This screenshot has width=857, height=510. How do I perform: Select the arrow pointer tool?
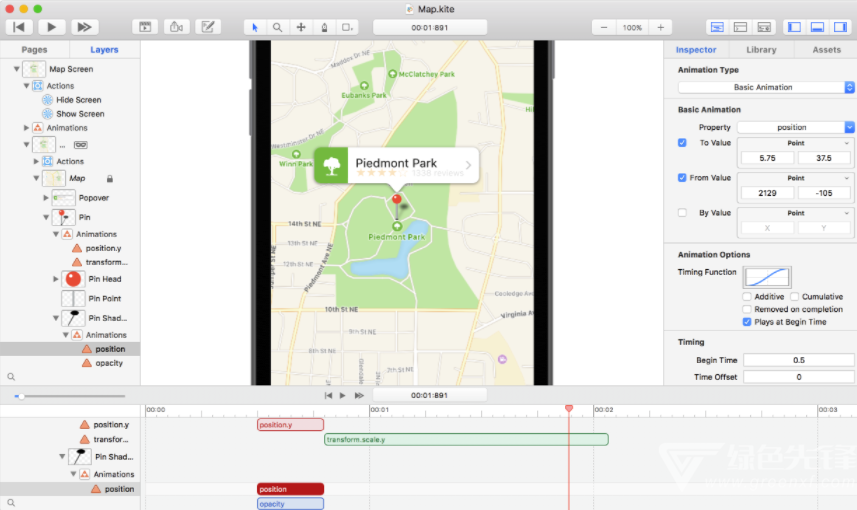click(255, 27)
